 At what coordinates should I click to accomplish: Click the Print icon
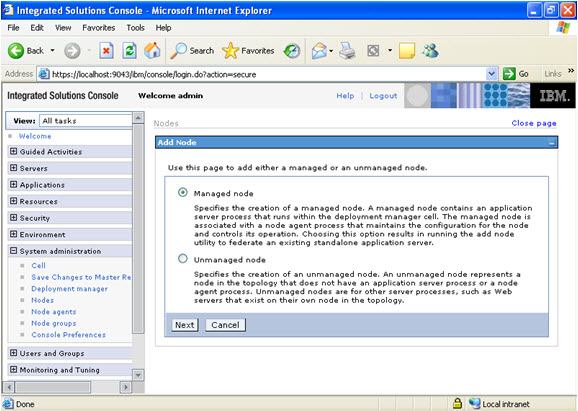[x=347, y=50]
